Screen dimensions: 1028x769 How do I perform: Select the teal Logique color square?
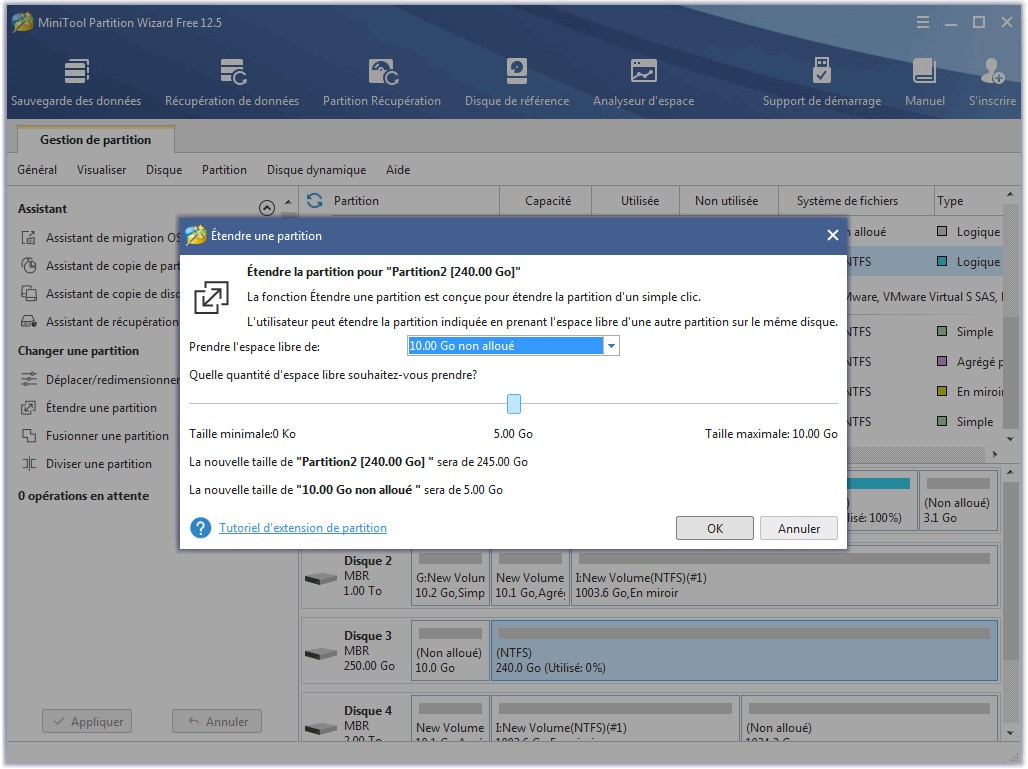(942, 261)
